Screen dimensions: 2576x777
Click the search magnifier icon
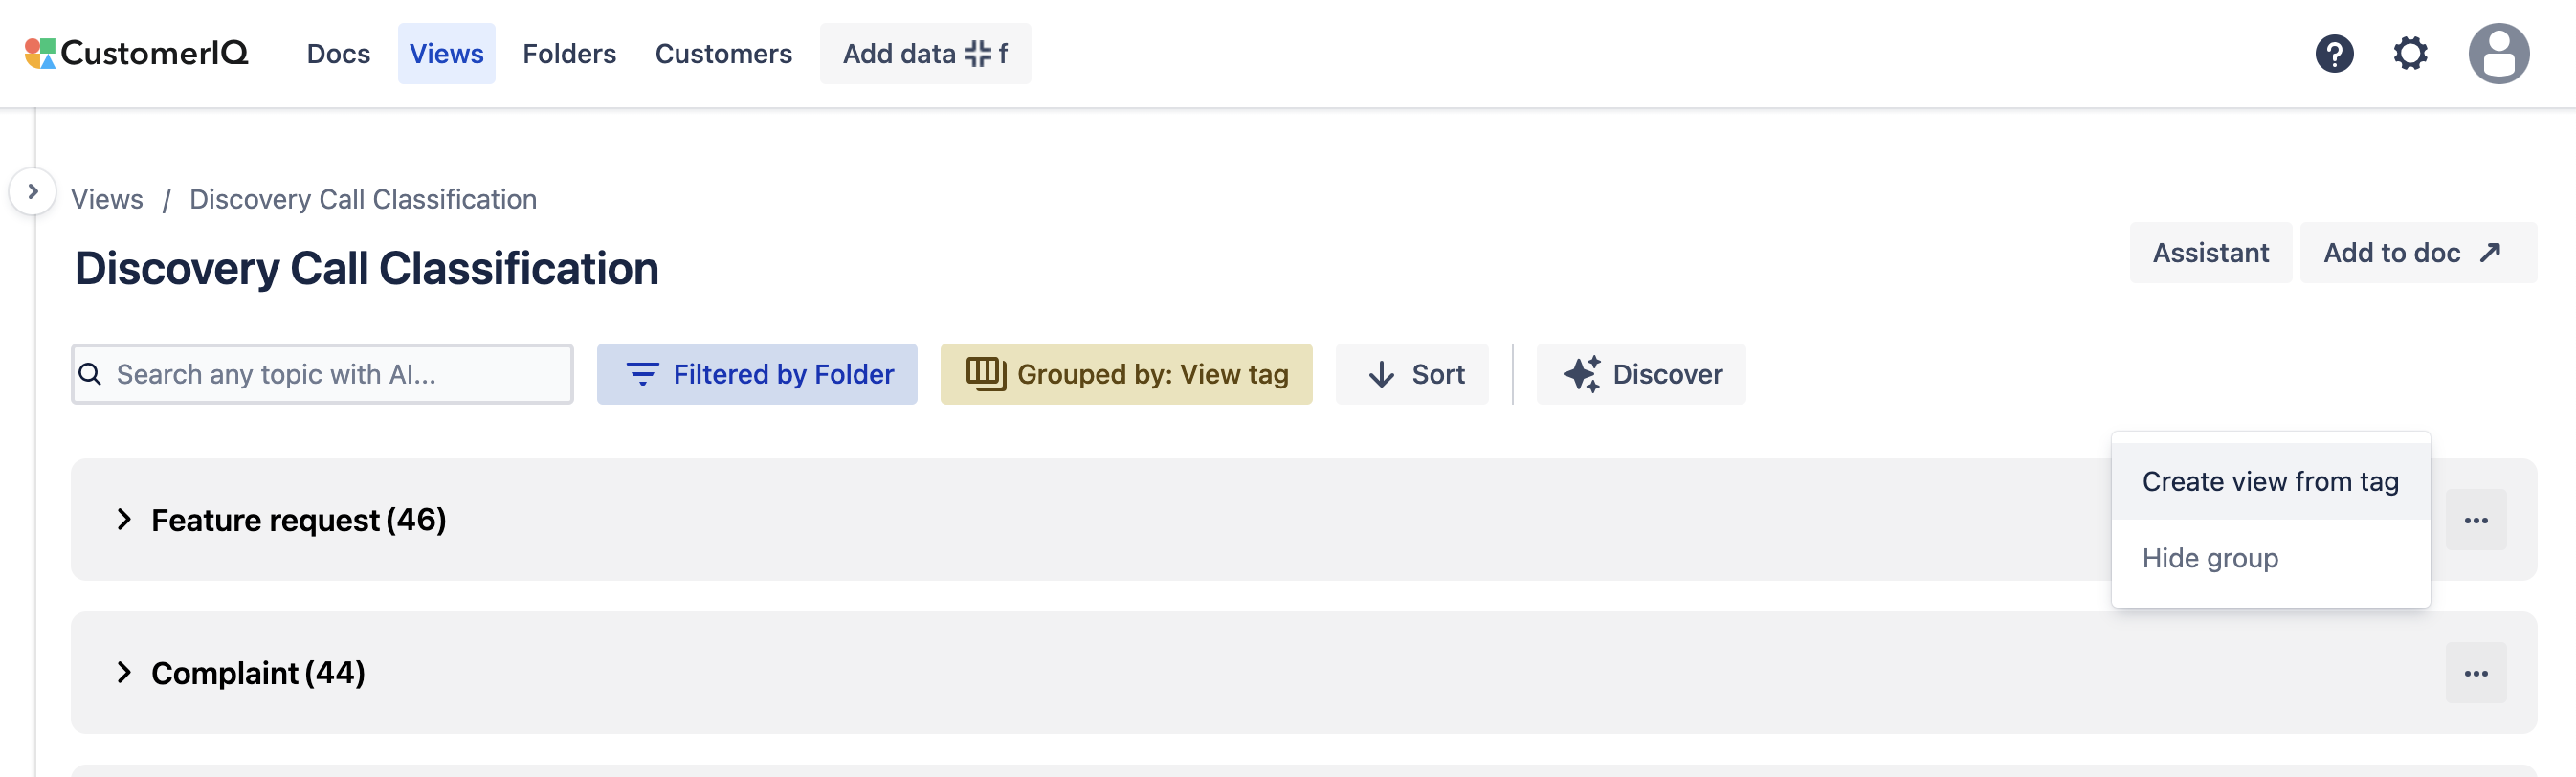pos(90,374)
